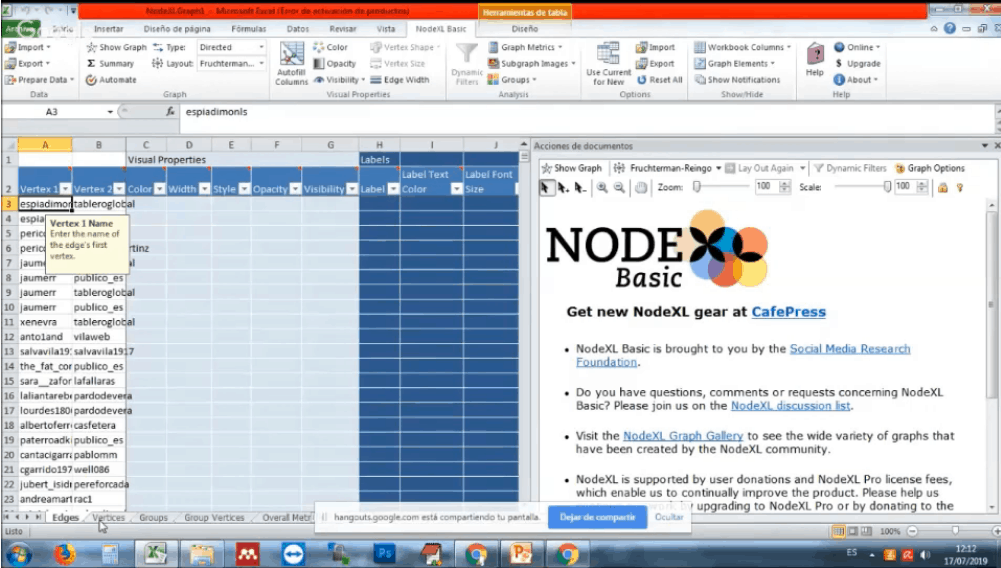
Task: Open the Social Media Research Foundation link
Action: pyautogui.click(x=743, y=355)
